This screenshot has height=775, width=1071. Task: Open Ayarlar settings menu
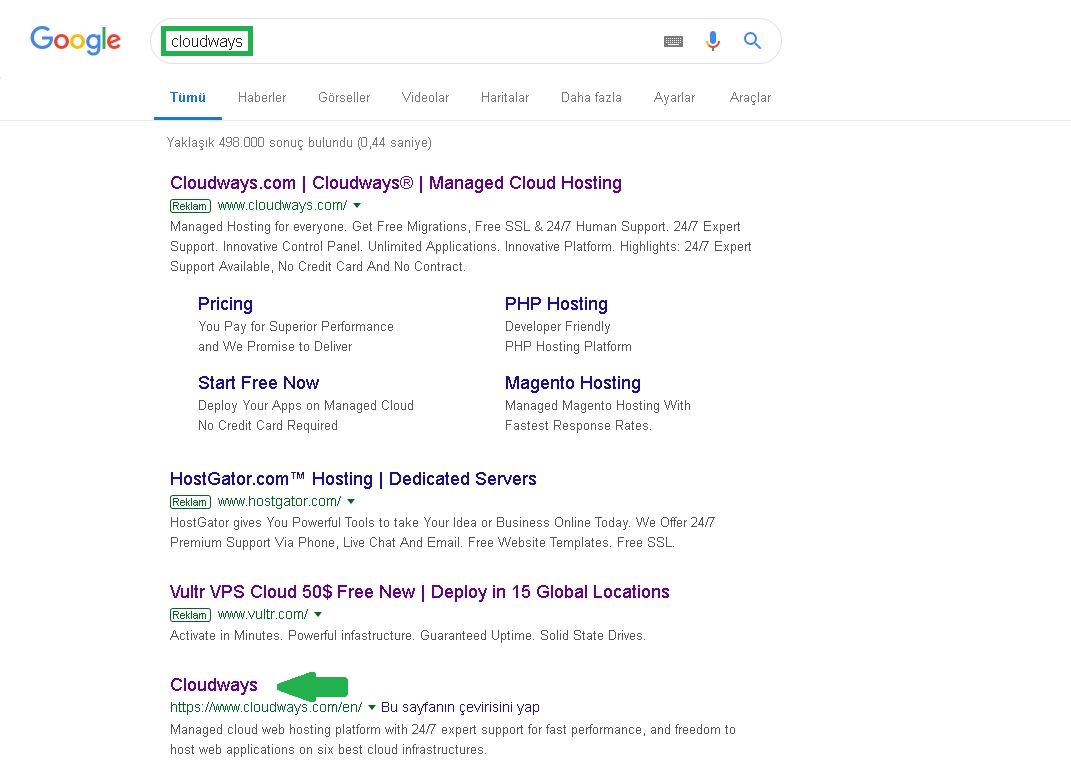point(674,98)
